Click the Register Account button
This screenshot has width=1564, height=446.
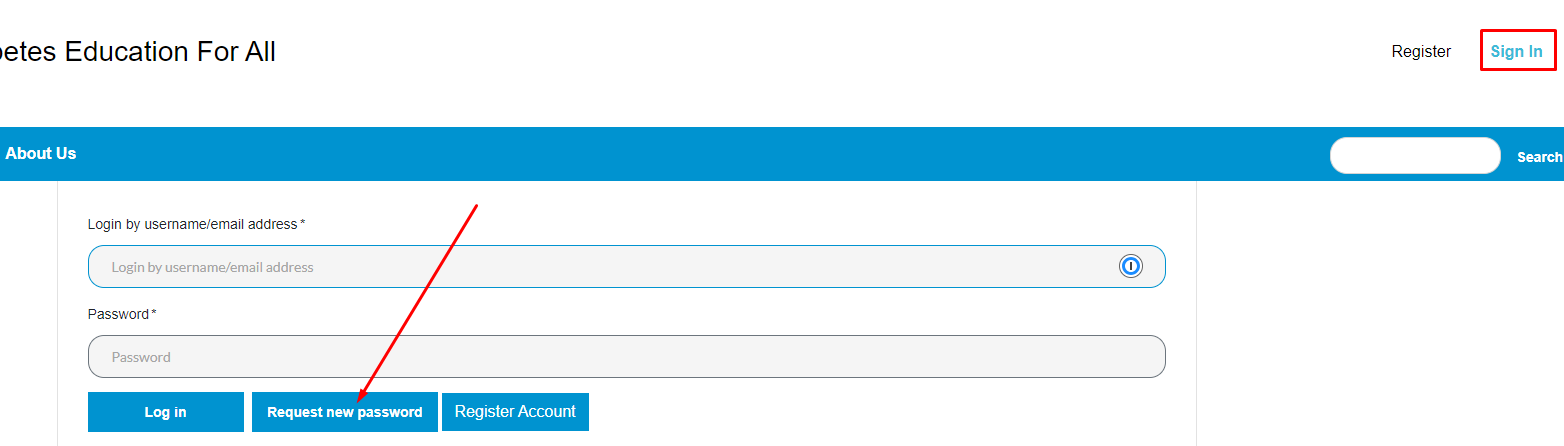pyautogui.click(x=515, y=412)
